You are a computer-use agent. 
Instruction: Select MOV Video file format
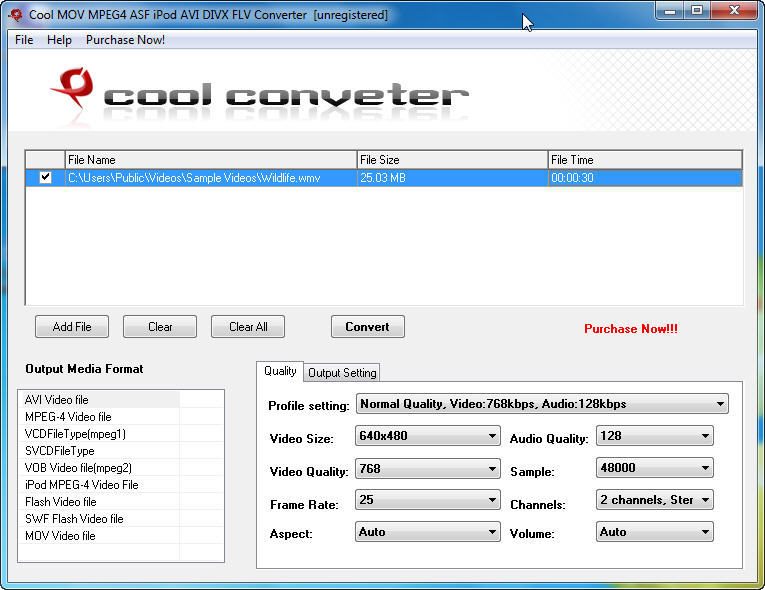pyautogui.click(x=60, y=536)
